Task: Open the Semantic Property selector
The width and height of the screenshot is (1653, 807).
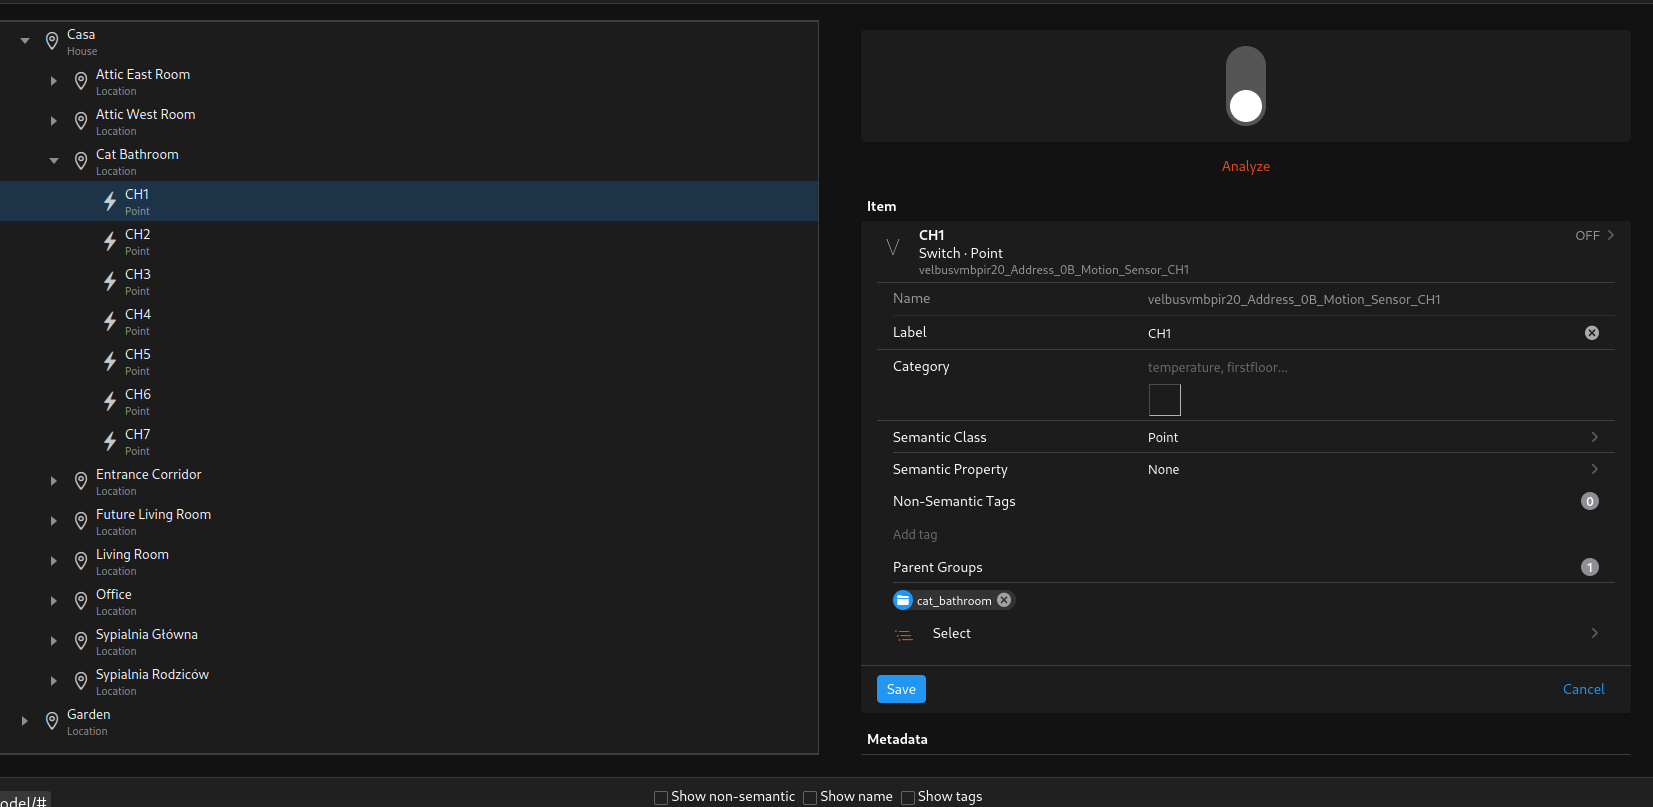Action: point(1246,469)
